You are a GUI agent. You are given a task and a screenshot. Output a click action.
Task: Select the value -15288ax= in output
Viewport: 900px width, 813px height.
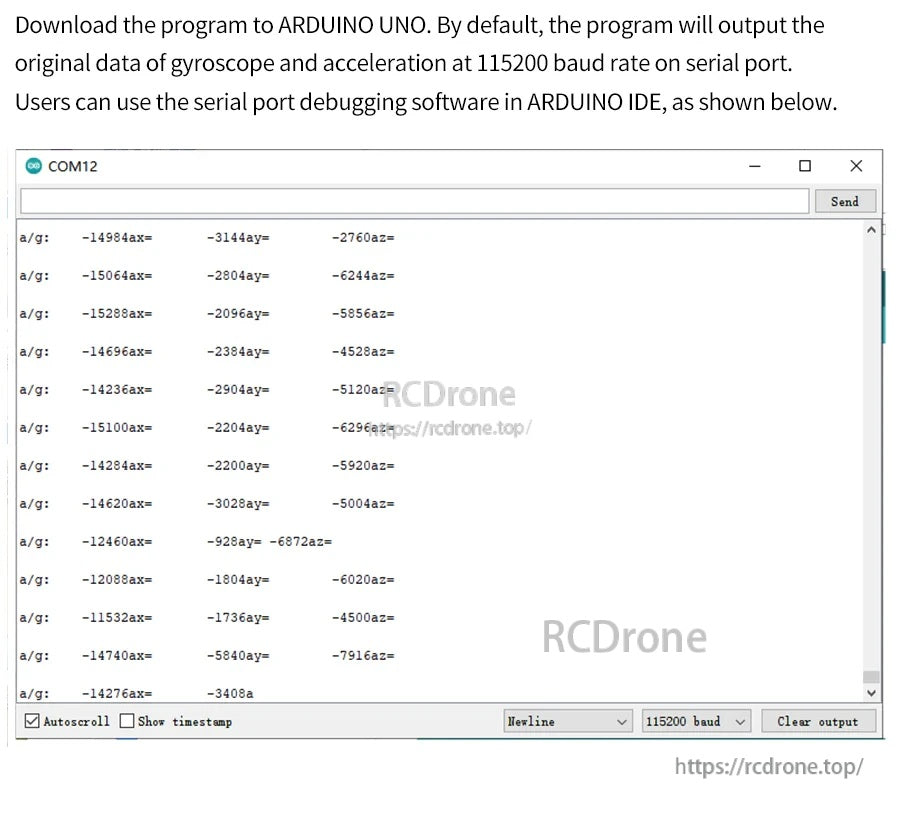coord(117,313)
